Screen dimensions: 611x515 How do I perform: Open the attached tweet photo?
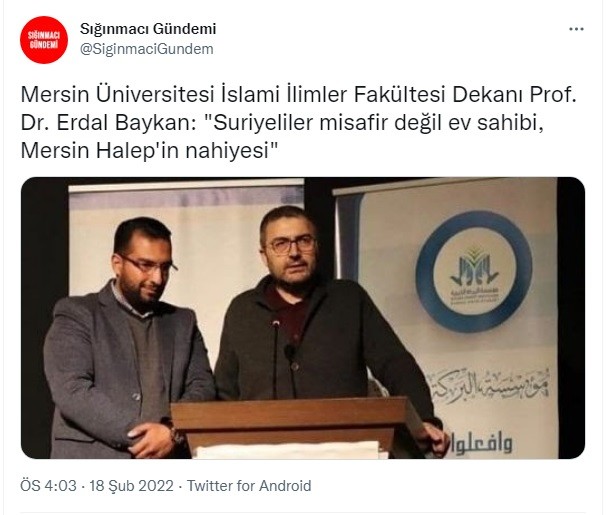303,318
